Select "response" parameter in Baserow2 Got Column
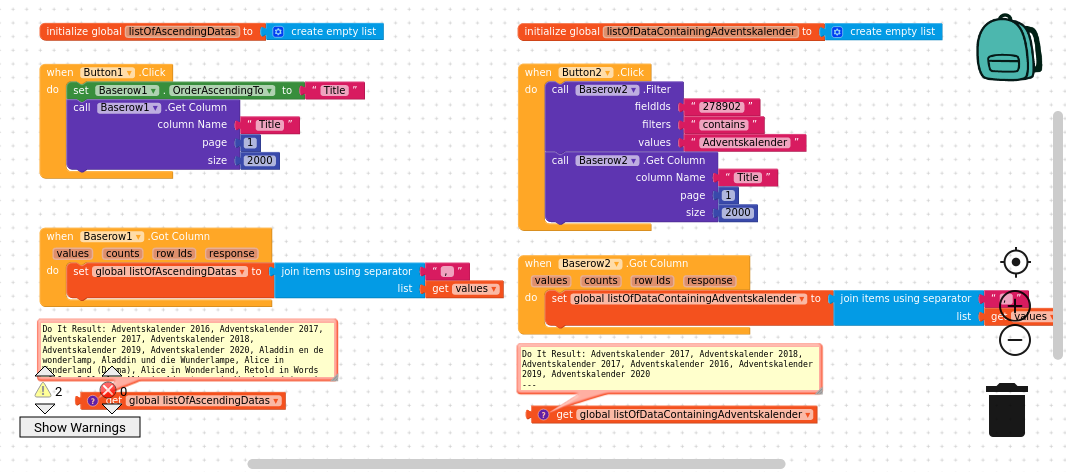The height and width of the screenshot is (472, 1066). pyautogui.click(x=710, y=281)
